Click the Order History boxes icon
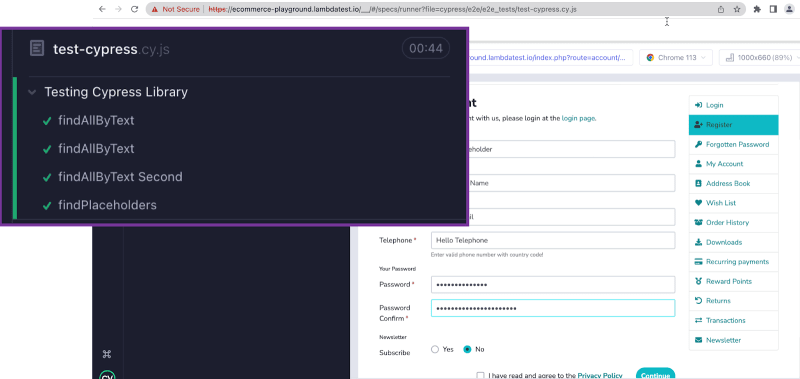 698,222
